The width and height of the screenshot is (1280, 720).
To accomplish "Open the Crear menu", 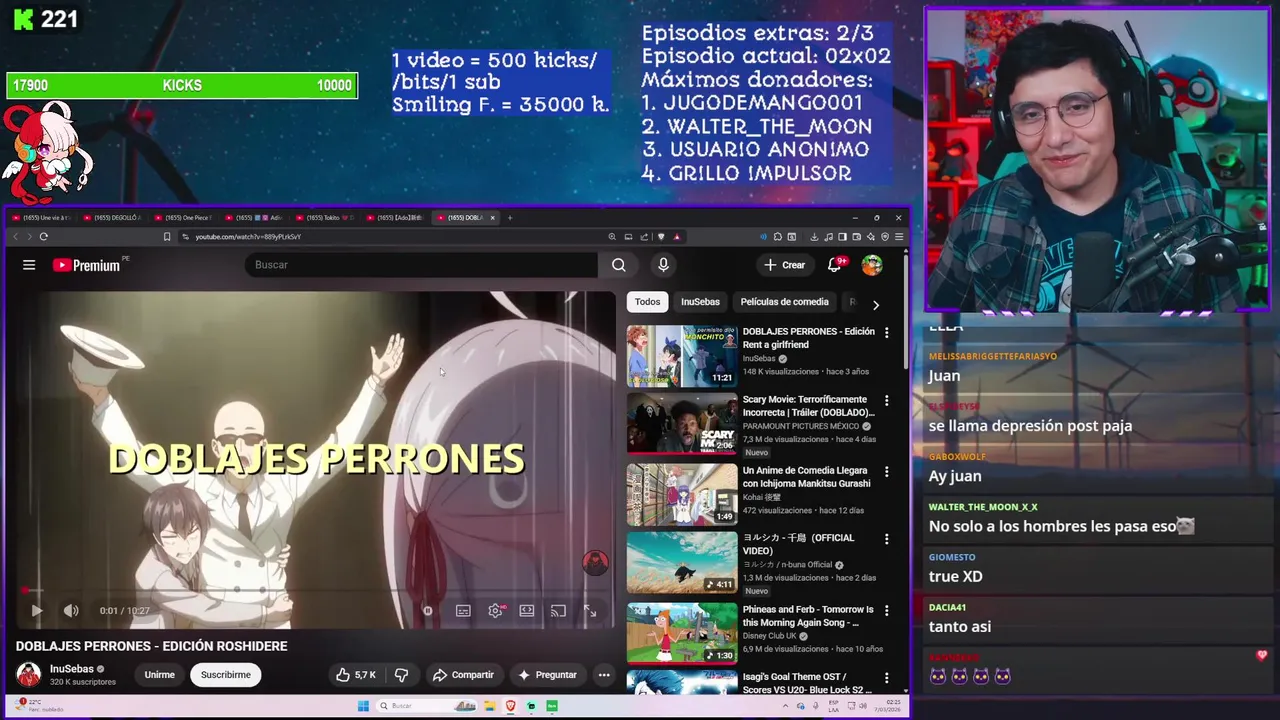I will coord(784,265).
